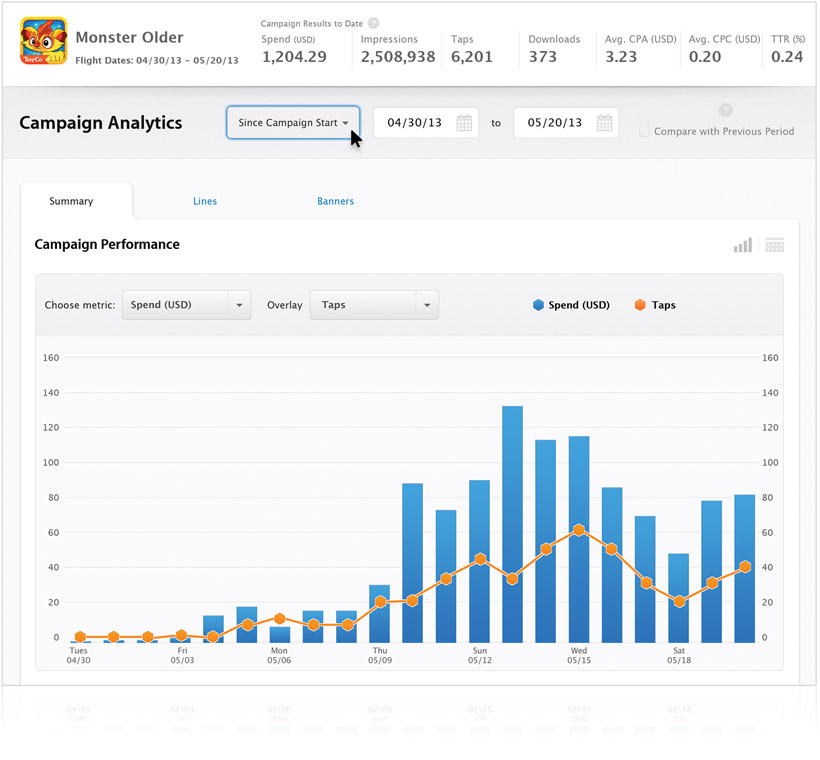Click the Thu 05/09 spend bar
This screenshot has width=820, height=760.
click(x=380, y=614)
